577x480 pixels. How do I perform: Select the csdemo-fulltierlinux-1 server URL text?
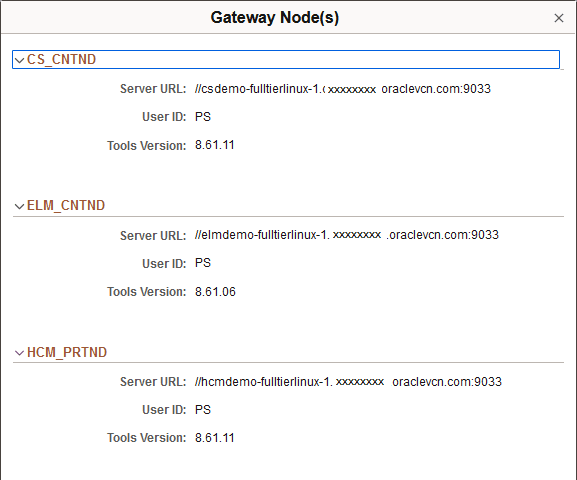[x=343, y=89]
